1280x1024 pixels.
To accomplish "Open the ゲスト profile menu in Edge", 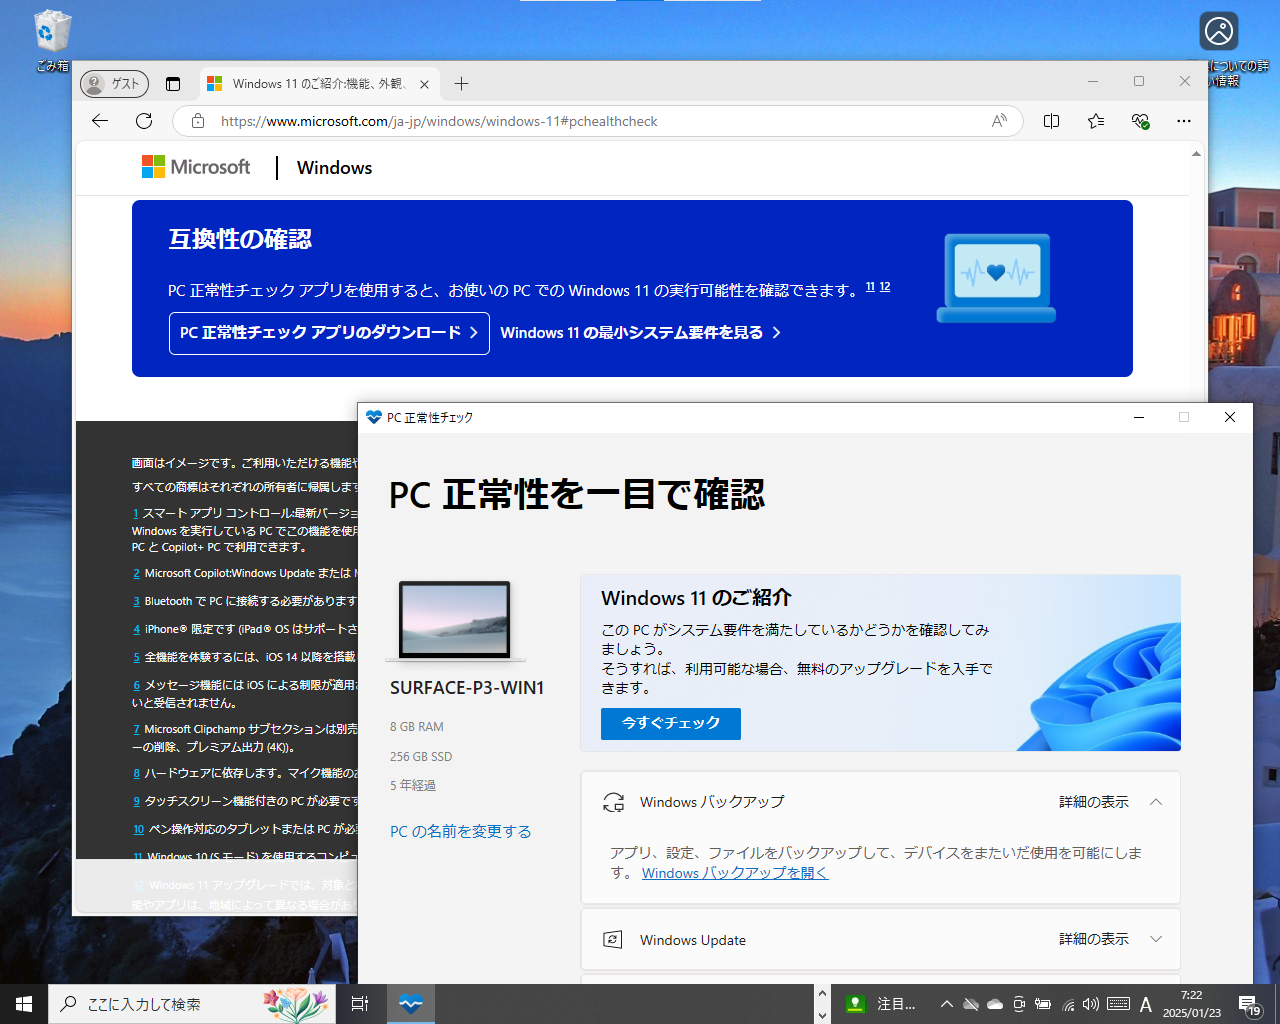I will 113,84.
